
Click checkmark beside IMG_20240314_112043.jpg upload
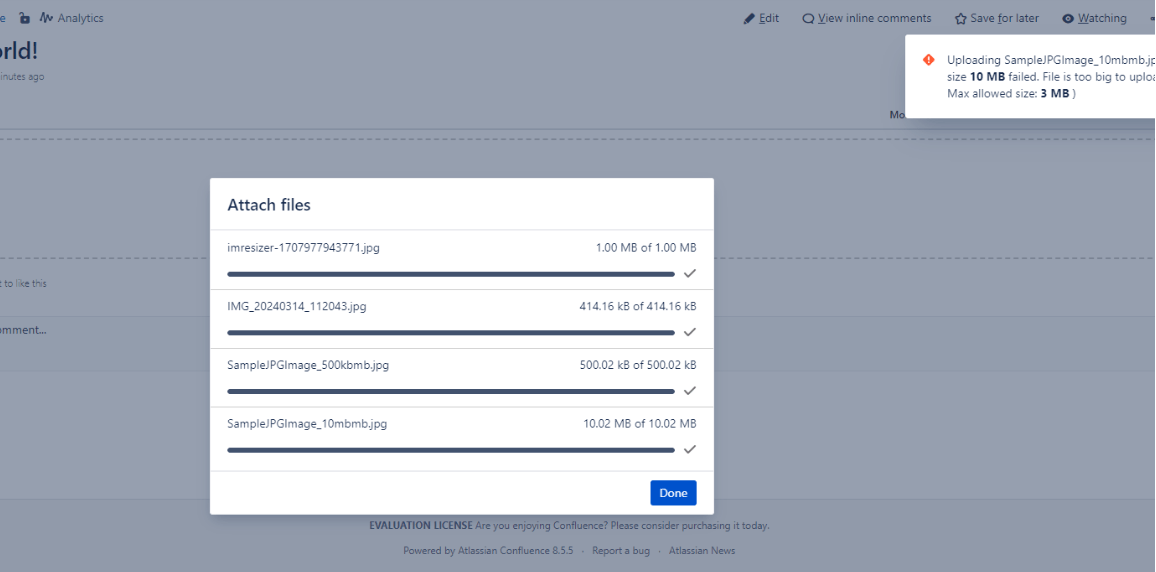point(689,332)
